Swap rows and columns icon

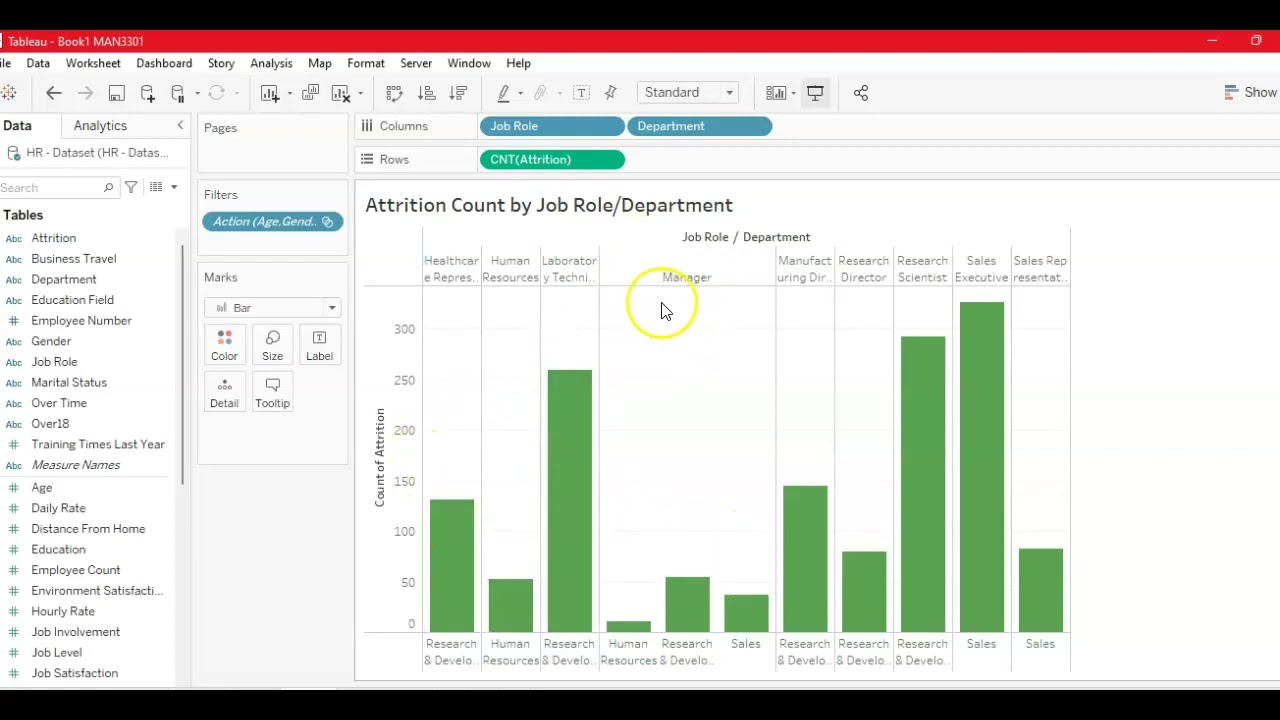[x=394, y=93]
